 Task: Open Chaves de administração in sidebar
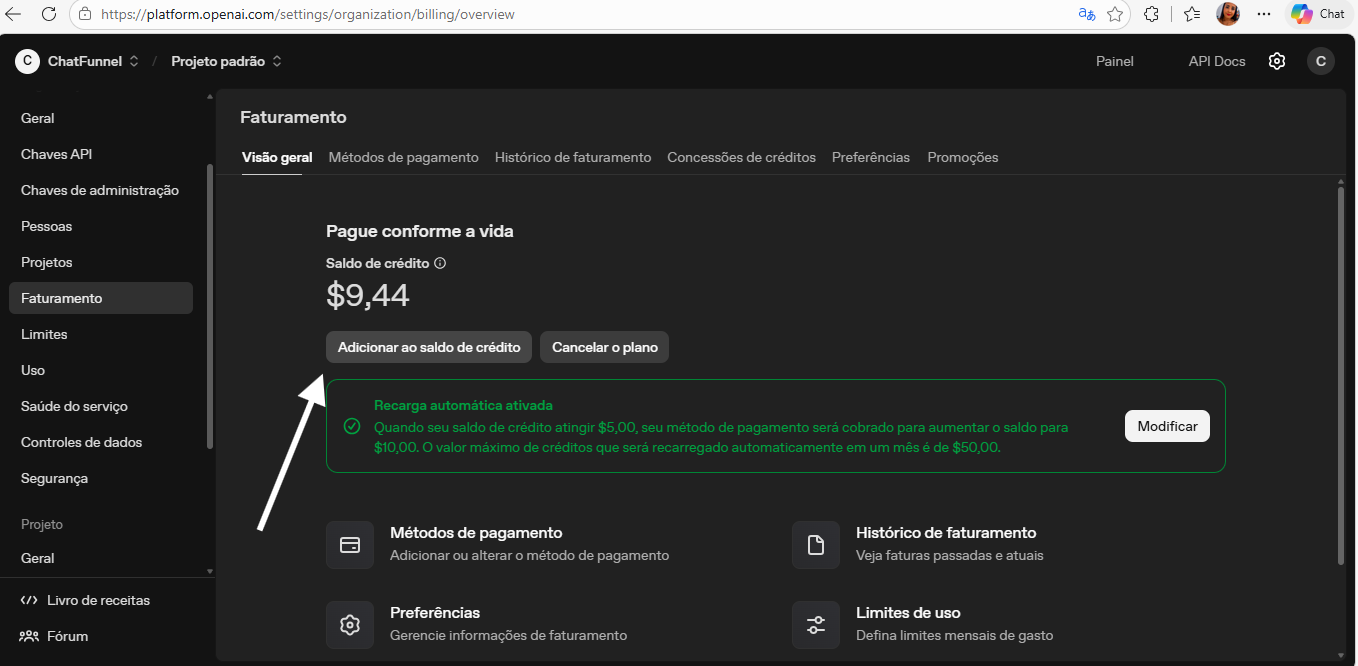pyautogui.click(x=101, y=190)
